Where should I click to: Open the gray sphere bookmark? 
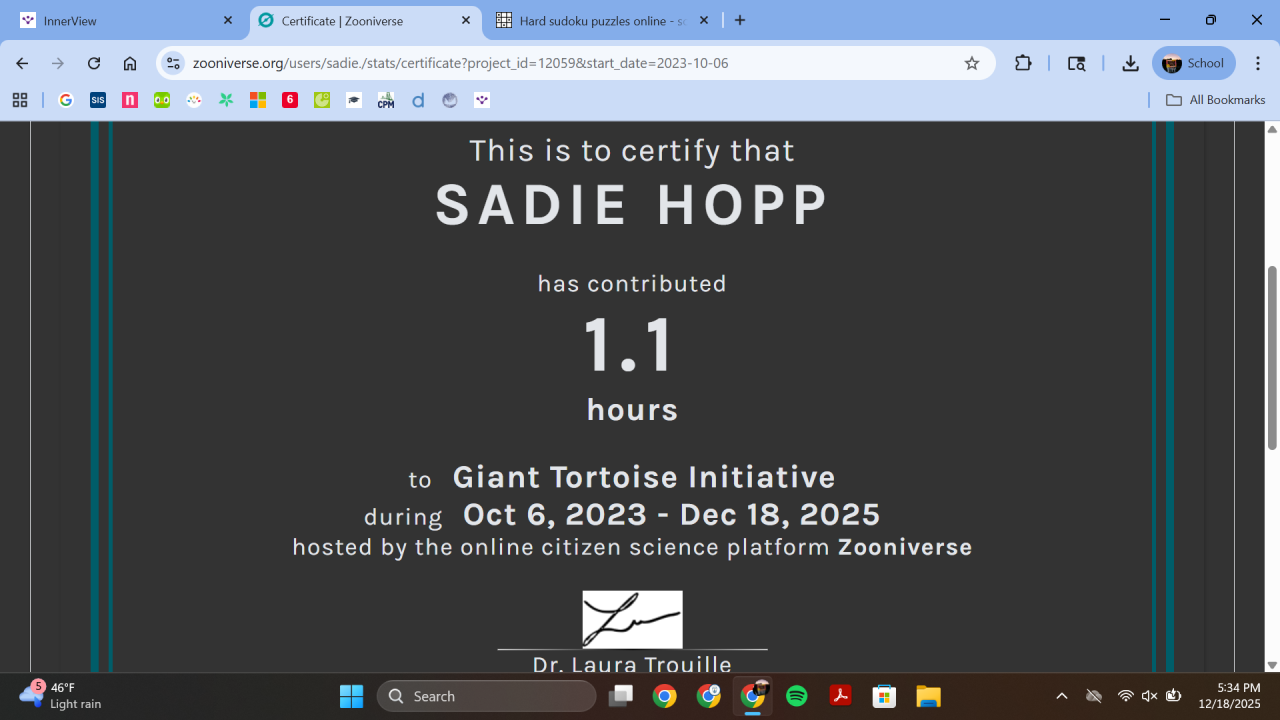[450, 100]
